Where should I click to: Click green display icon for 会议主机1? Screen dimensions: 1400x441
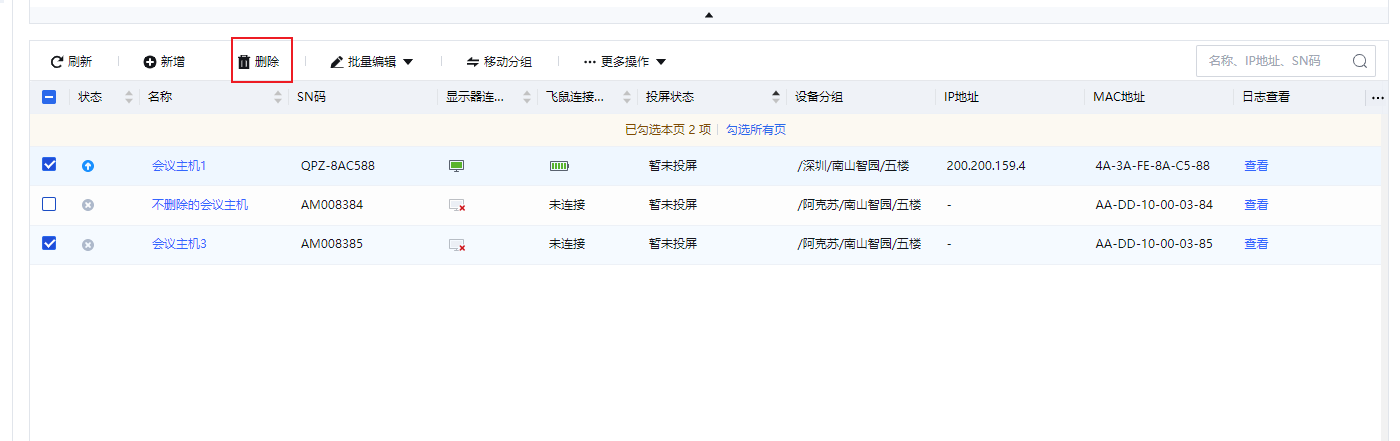tap(456, 166)
